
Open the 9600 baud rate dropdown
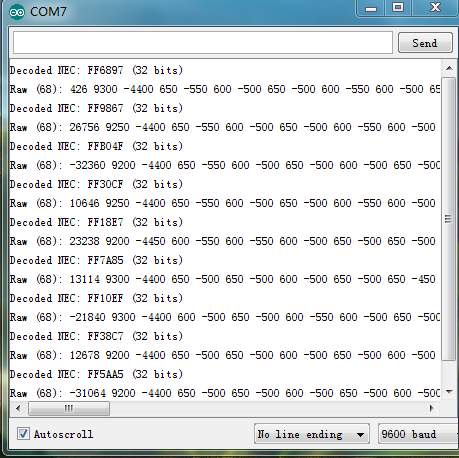(418, 434)
